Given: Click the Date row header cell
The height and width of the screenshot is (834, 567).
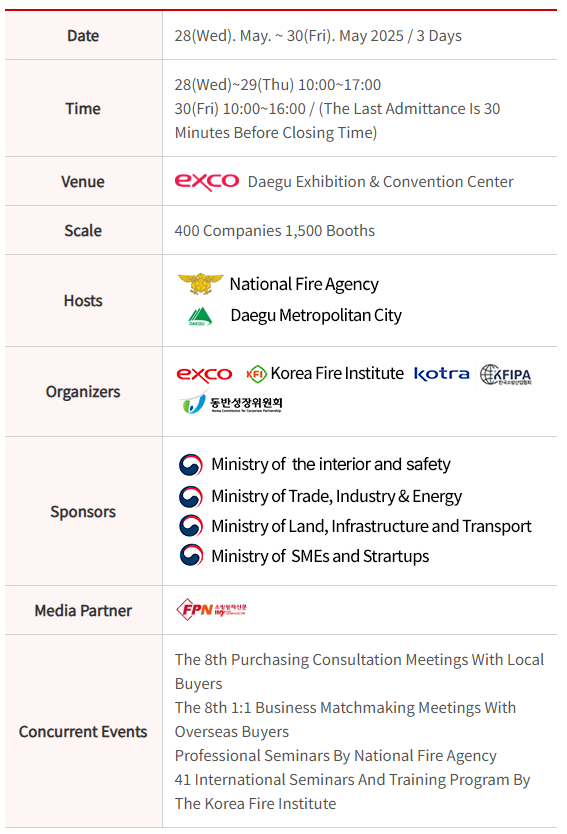Looking at the screenshot, I should [83, 36].
